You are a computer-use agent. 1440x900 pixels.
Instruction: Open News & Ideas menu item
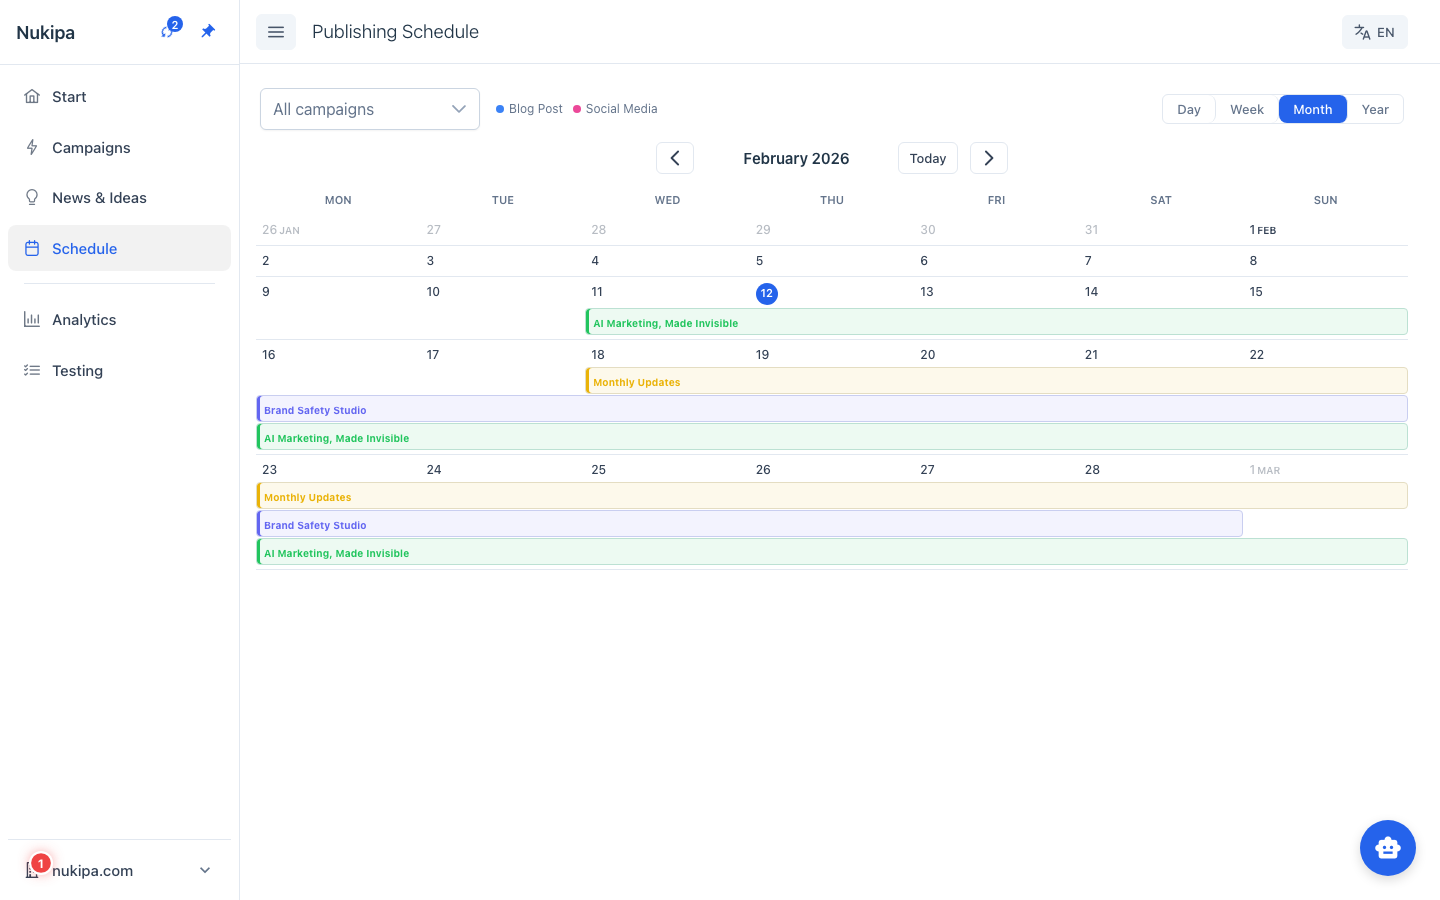coord(99,198)
